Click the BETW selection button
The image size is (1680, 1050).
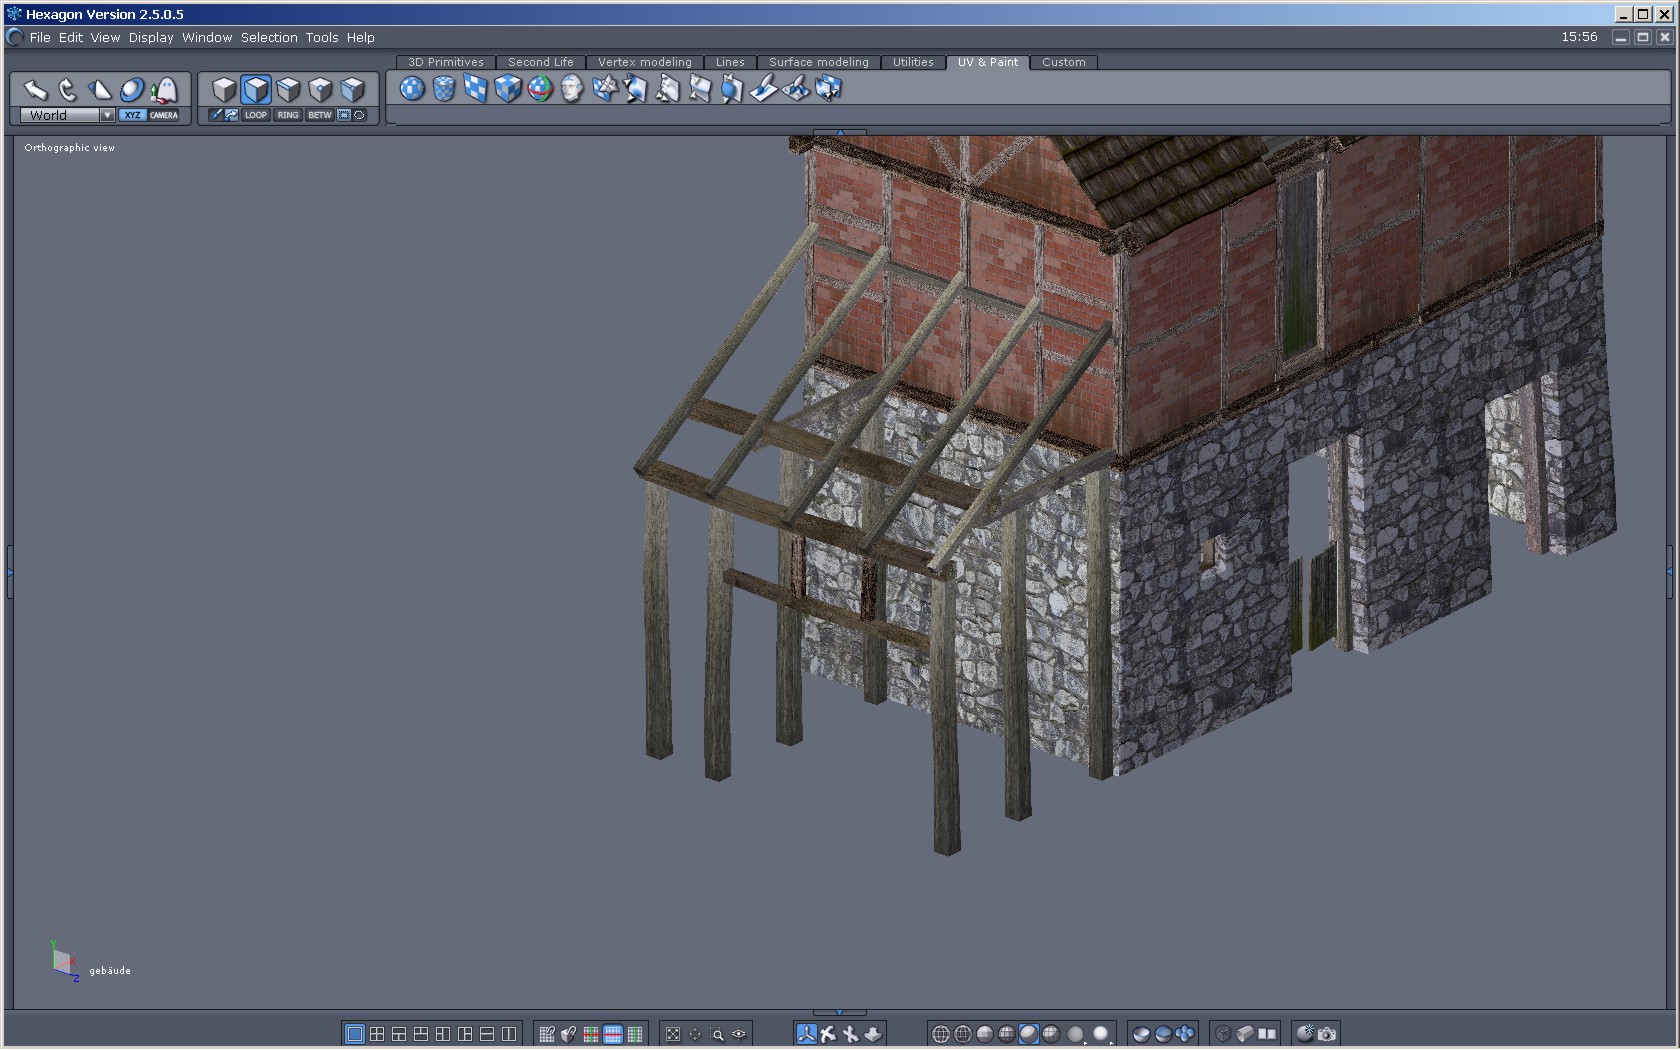[320, 115]
